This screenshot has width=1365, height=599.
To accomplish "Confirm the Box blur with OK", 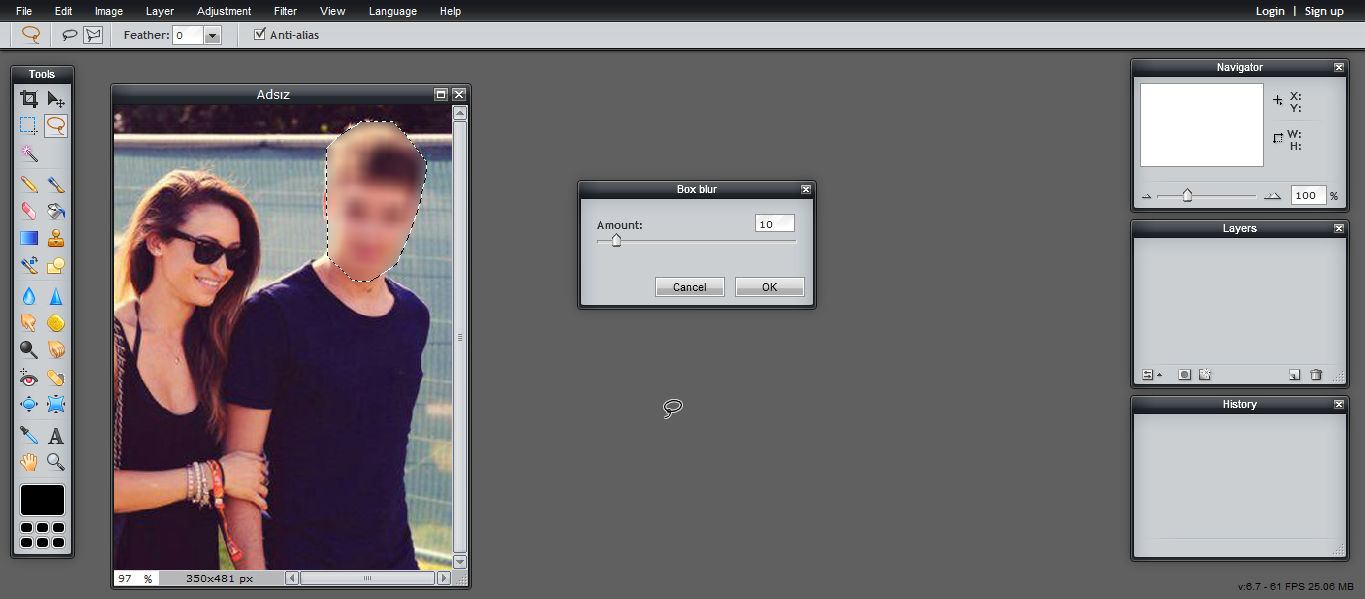I will pyautogui.click(x=769, y=287).
